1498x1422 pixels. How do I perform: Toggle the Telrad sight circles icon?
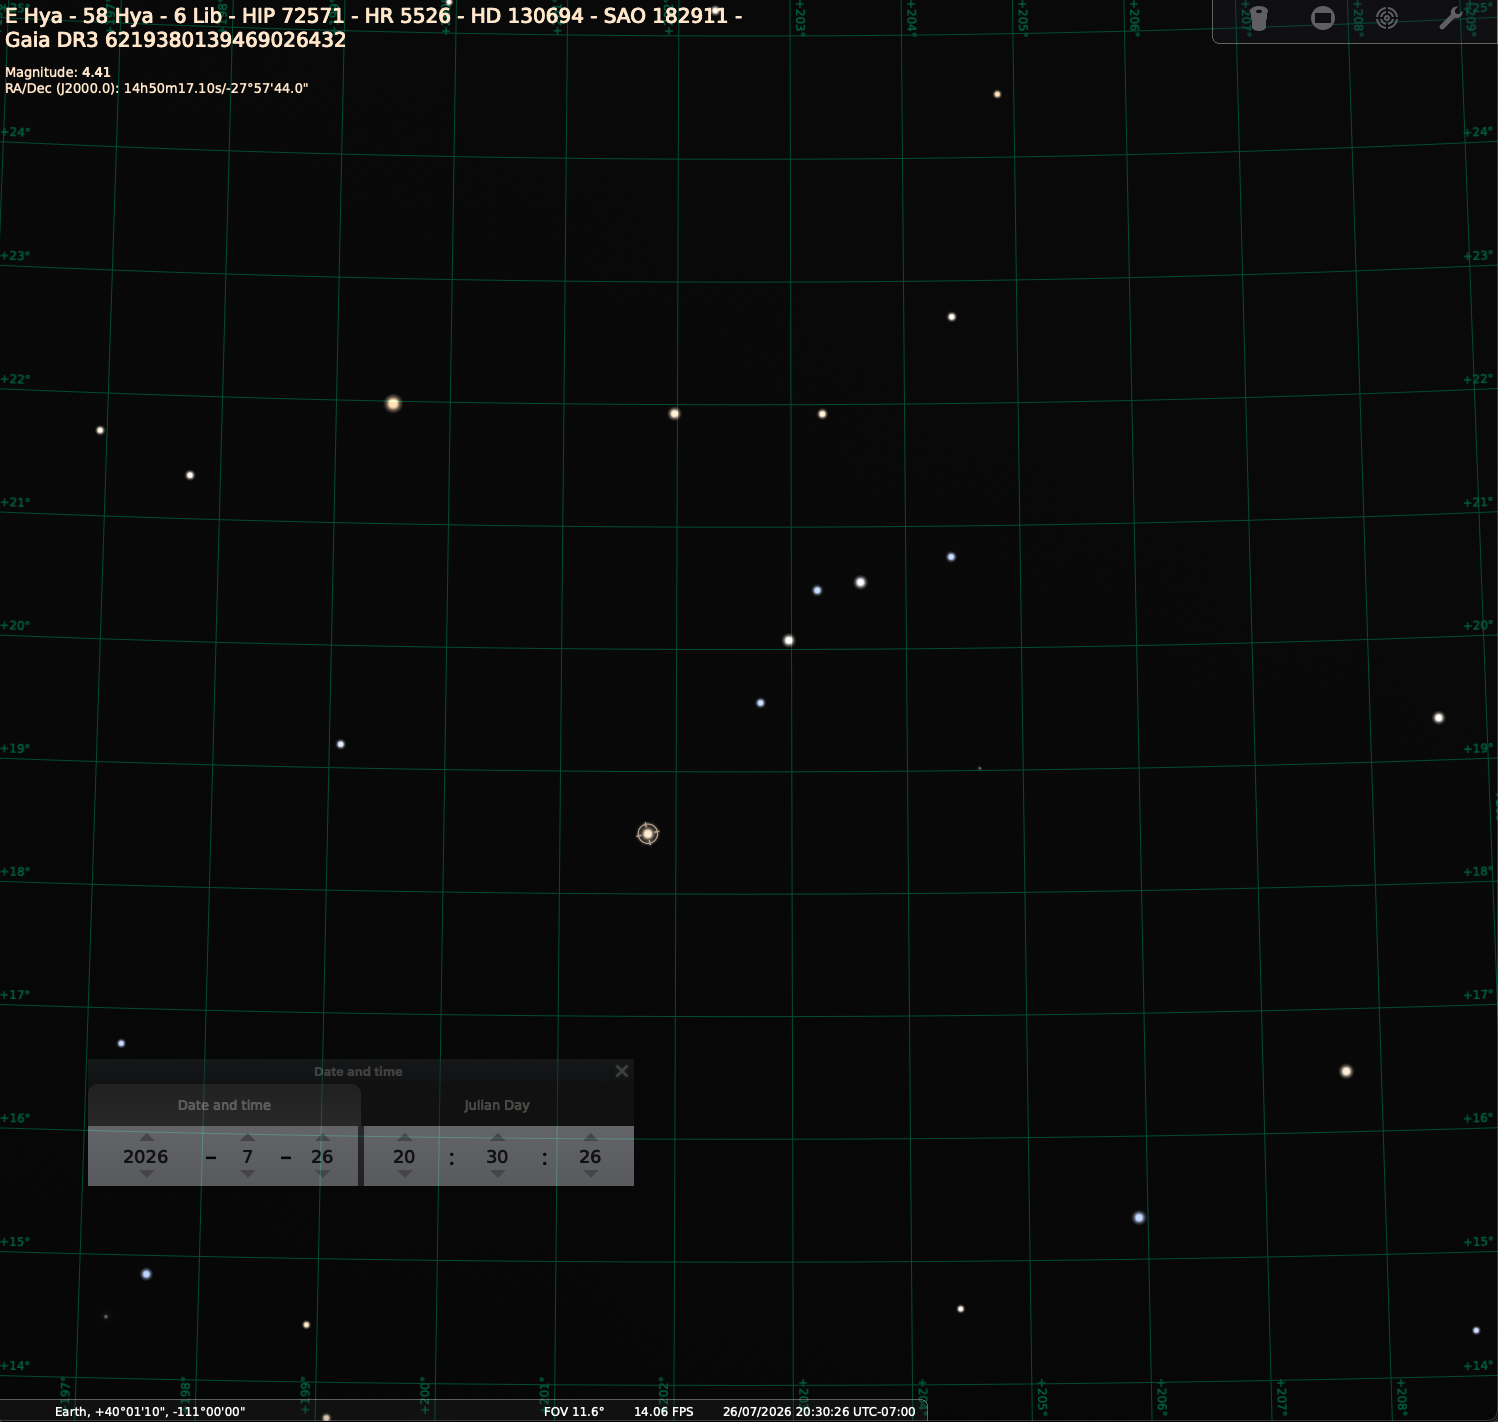(x=1387, y=18)
